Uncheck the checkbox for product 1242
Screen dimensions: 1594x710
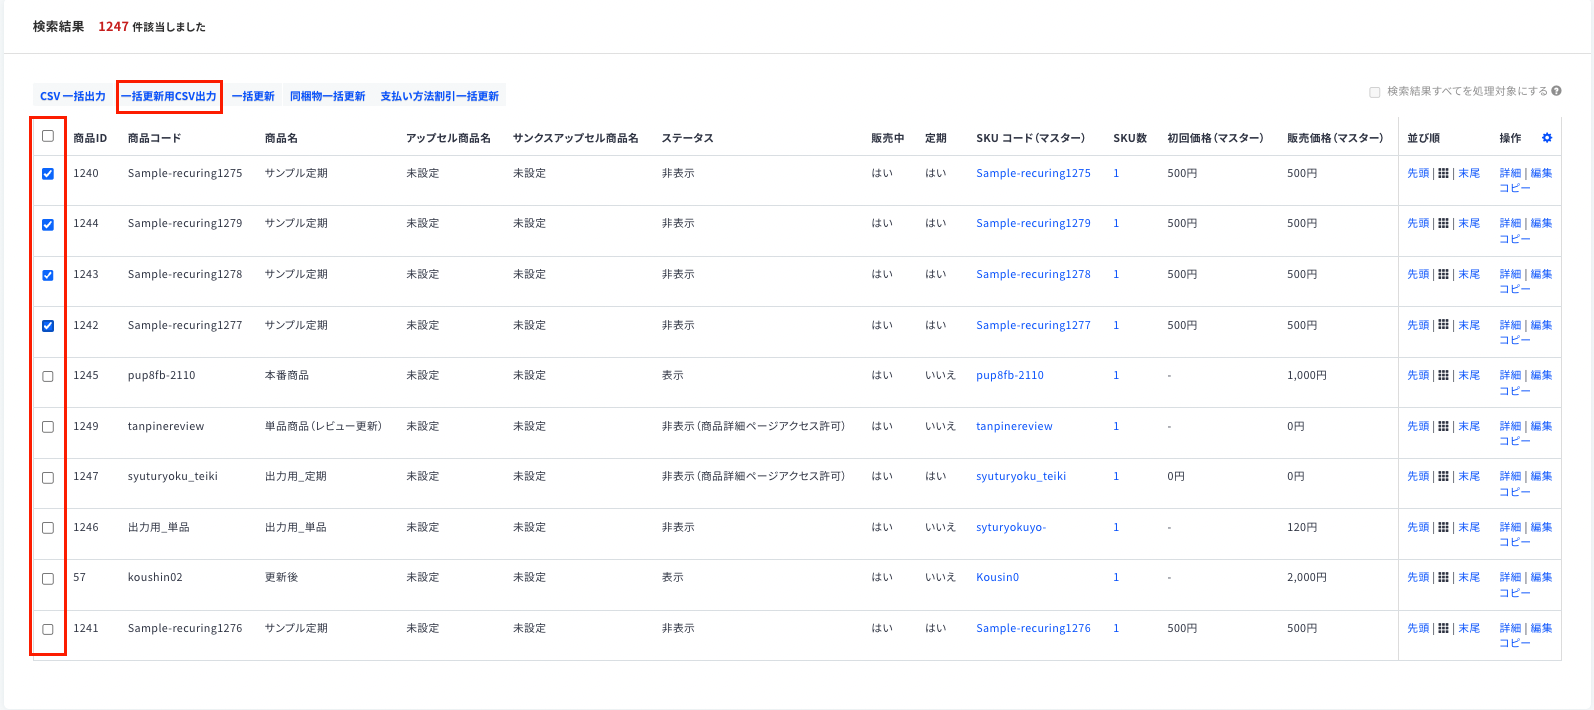click(x=48, y=326)
